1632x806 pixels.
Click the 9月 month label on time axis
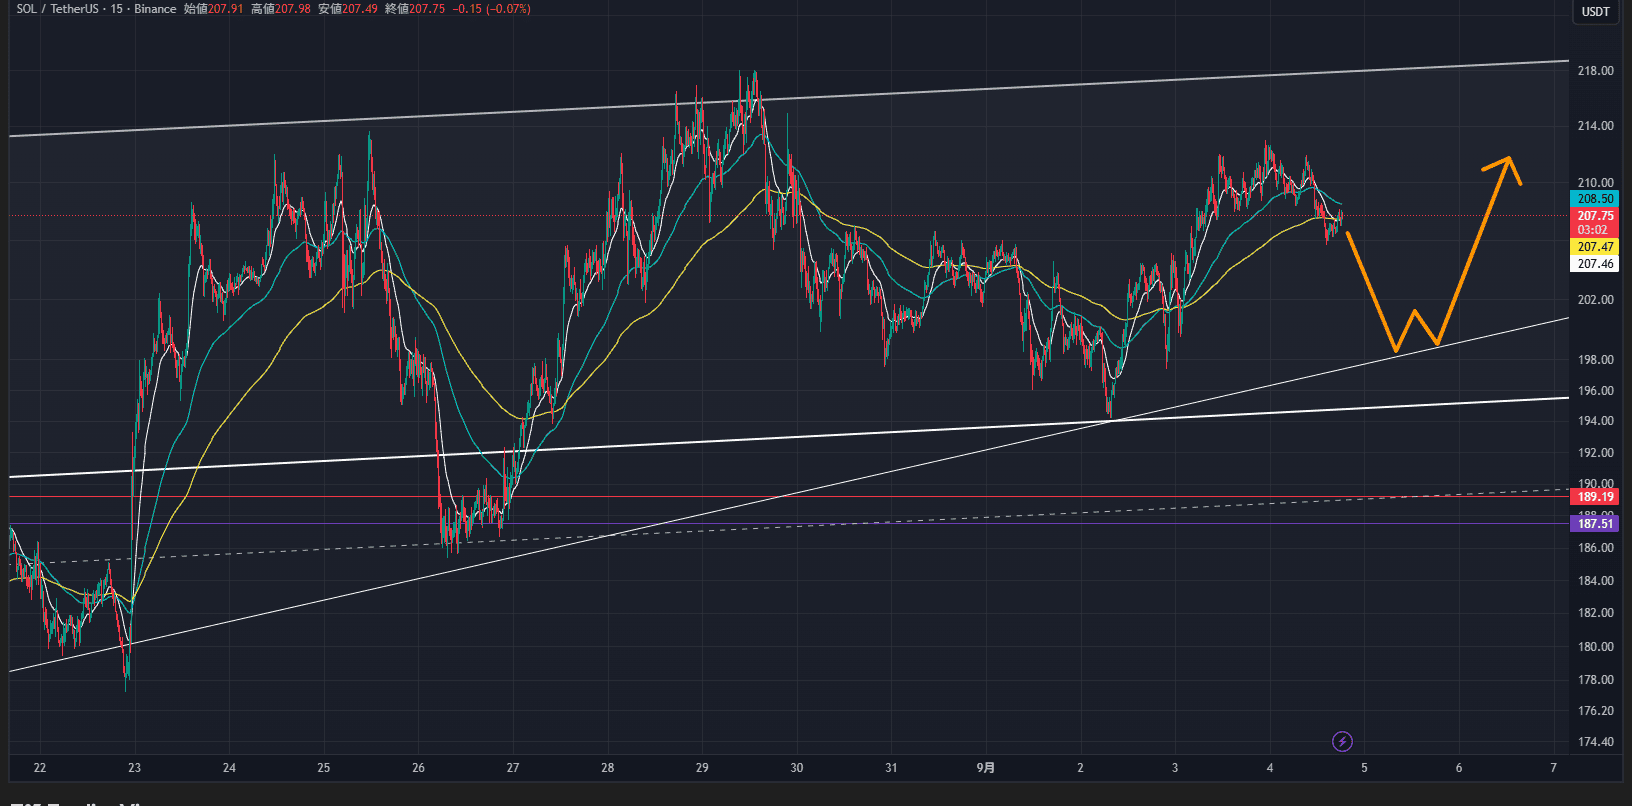pyautogui.click(x=985, y=768)
